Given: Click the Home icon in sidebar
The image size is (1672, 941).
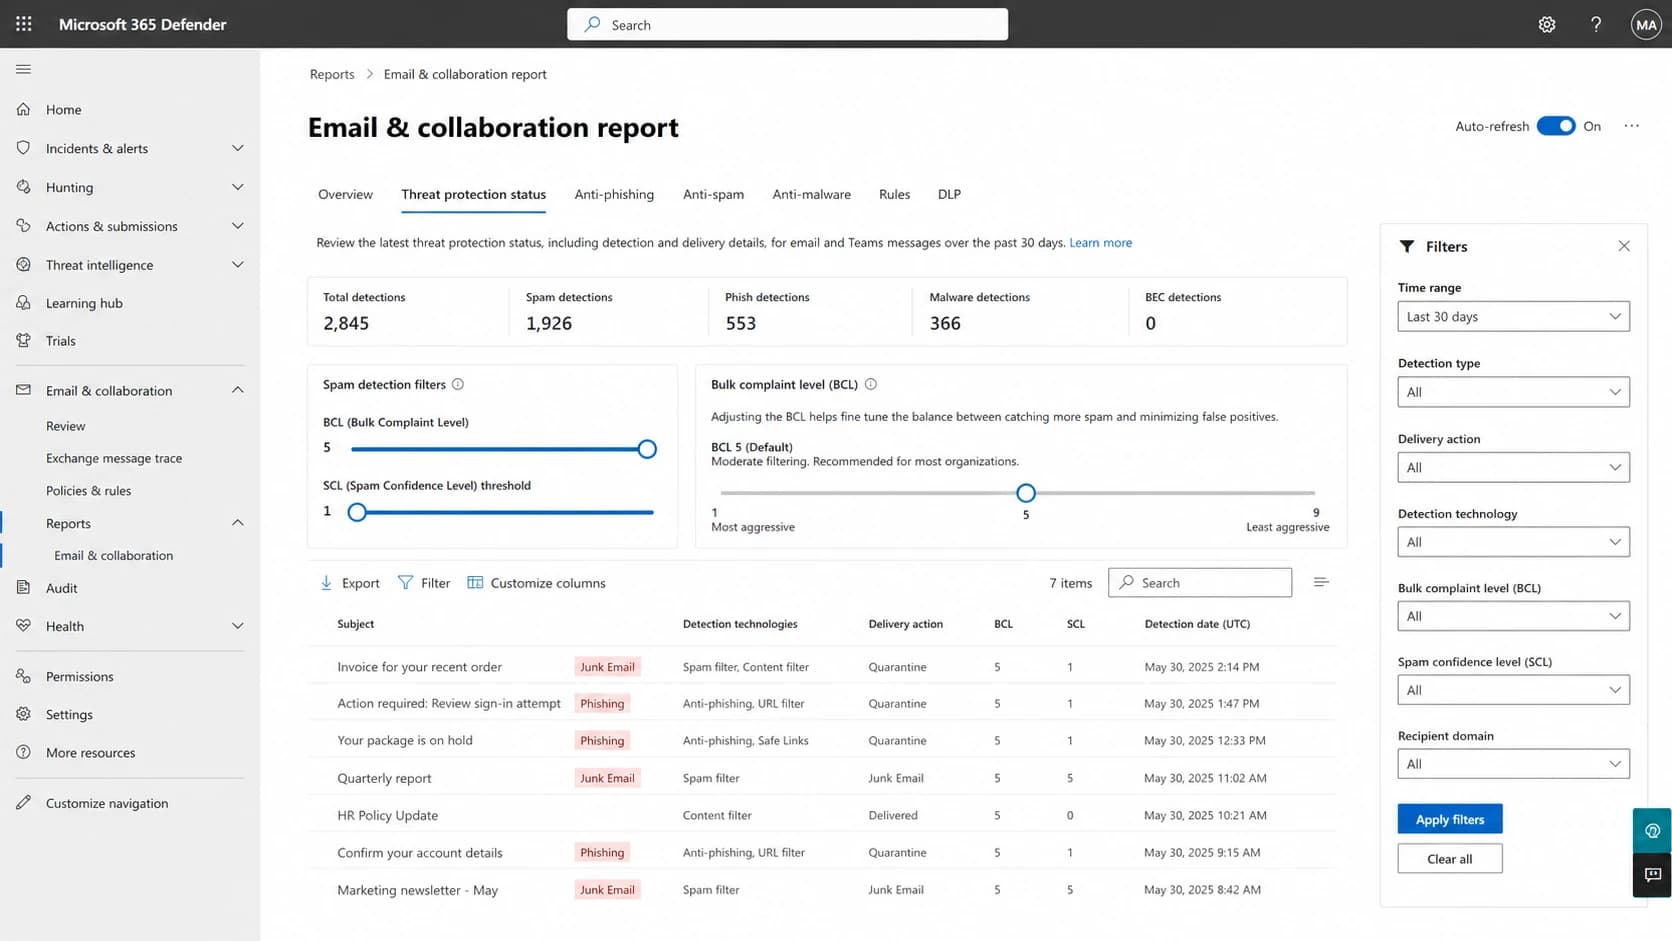Looking at the screenshot, I should [x=24, y=109].
